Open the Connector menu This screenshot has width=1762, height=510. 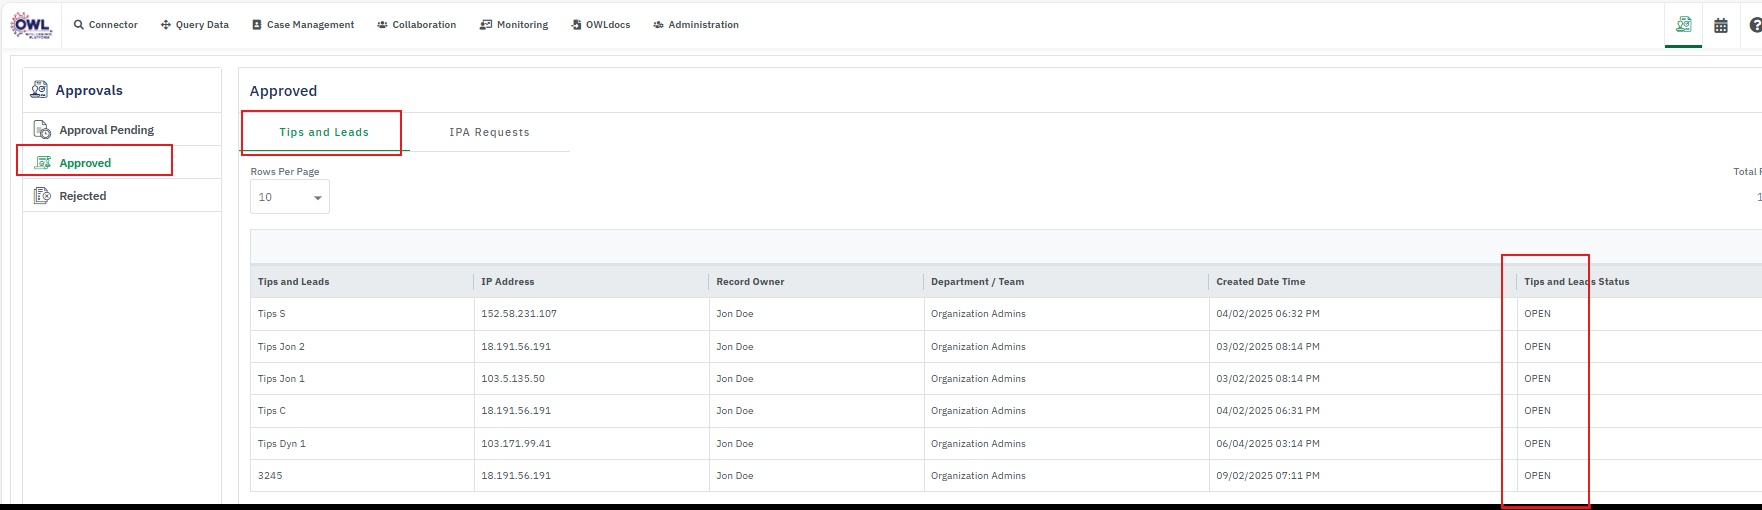(106, 25)
